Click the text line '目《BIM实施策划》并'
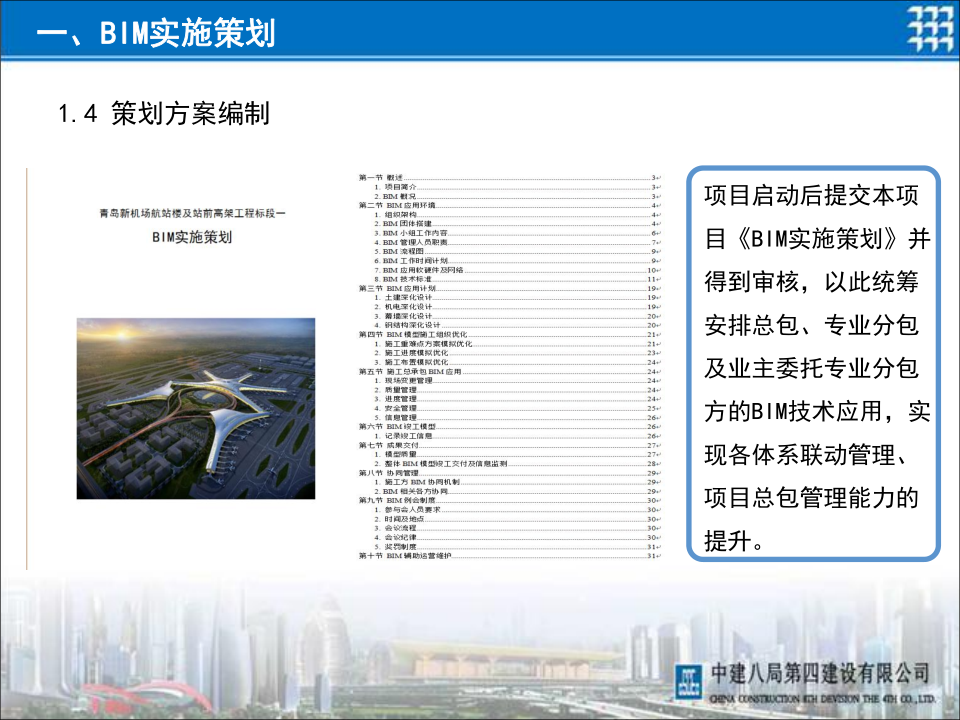 click(x=818, y=239)
